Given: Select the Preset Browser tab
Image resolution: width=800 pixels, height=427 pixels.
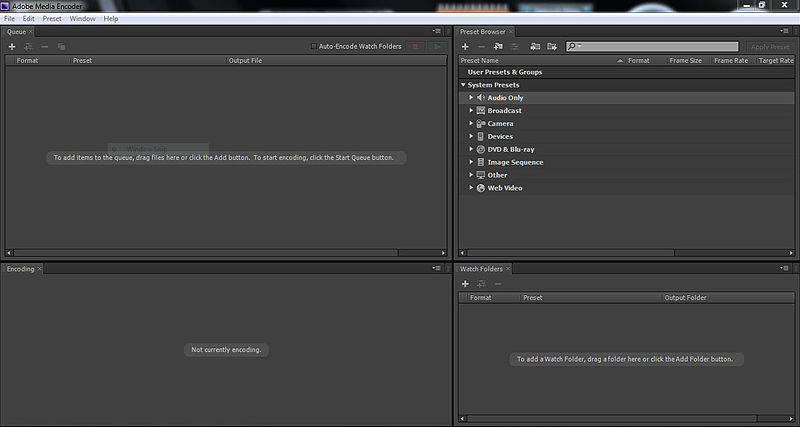Looking at the screenshot, I should (x=483, y=32).
